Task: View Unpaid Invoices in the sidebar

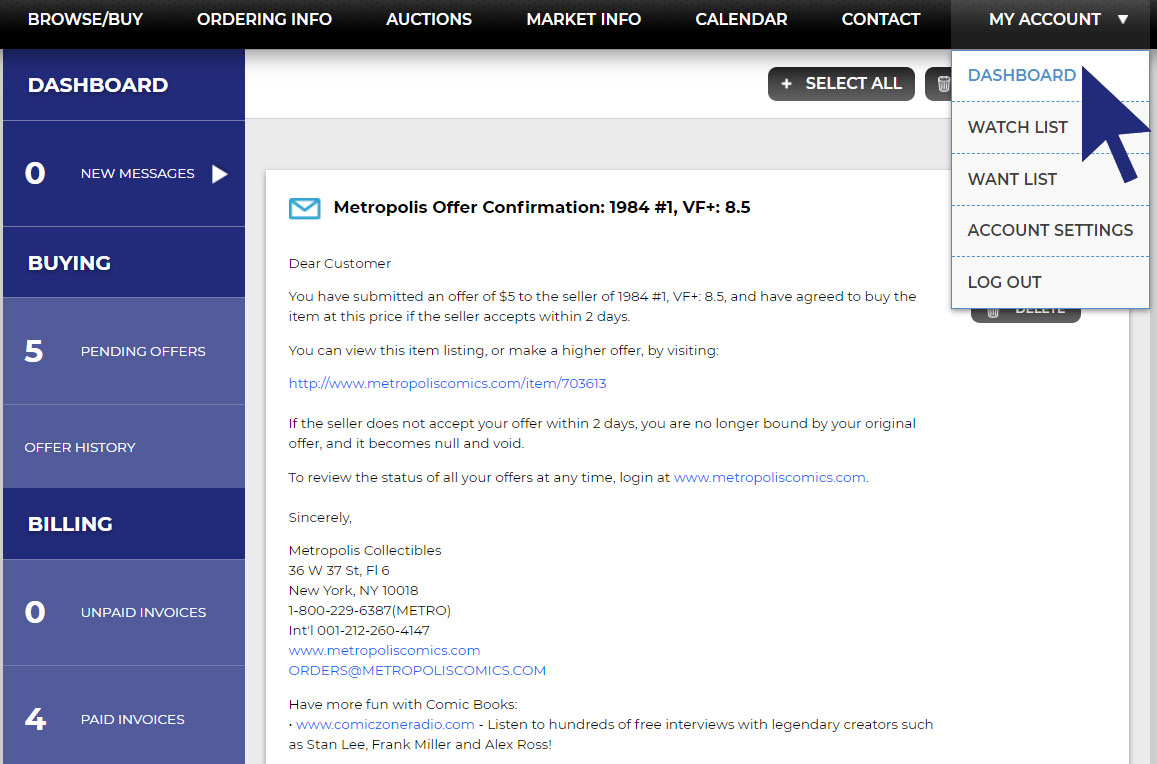Action: tap(124, 613)
